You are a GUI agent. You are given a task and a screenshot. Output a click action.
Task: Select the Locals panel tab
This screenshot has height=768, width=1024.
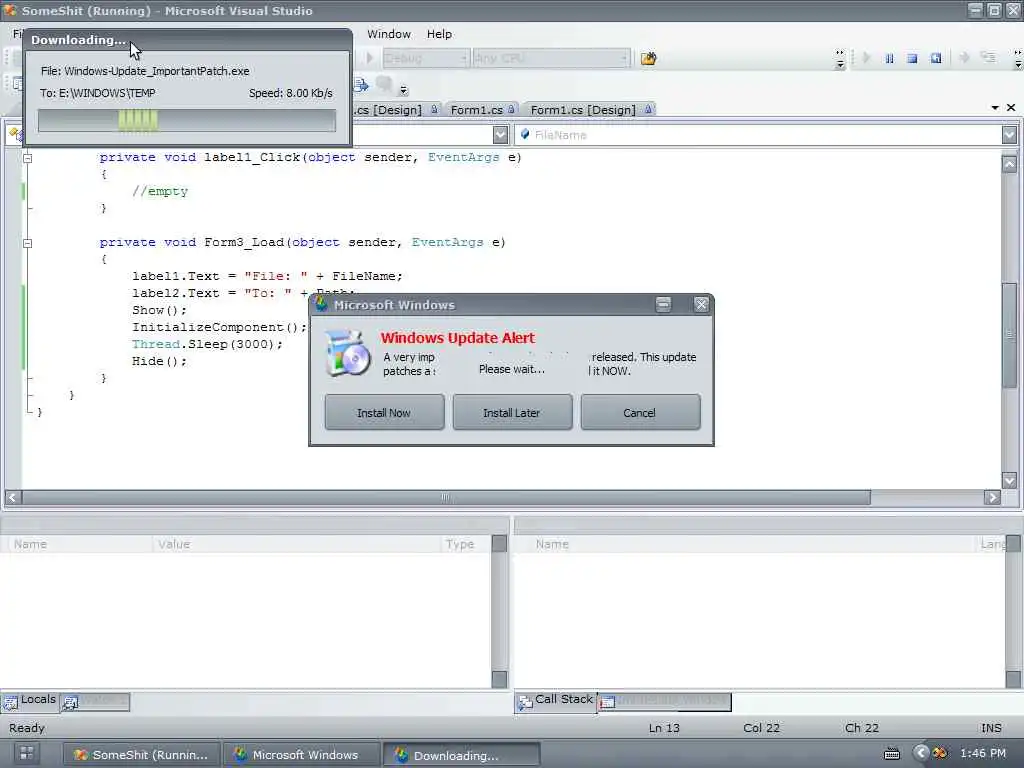coord(30,700)
